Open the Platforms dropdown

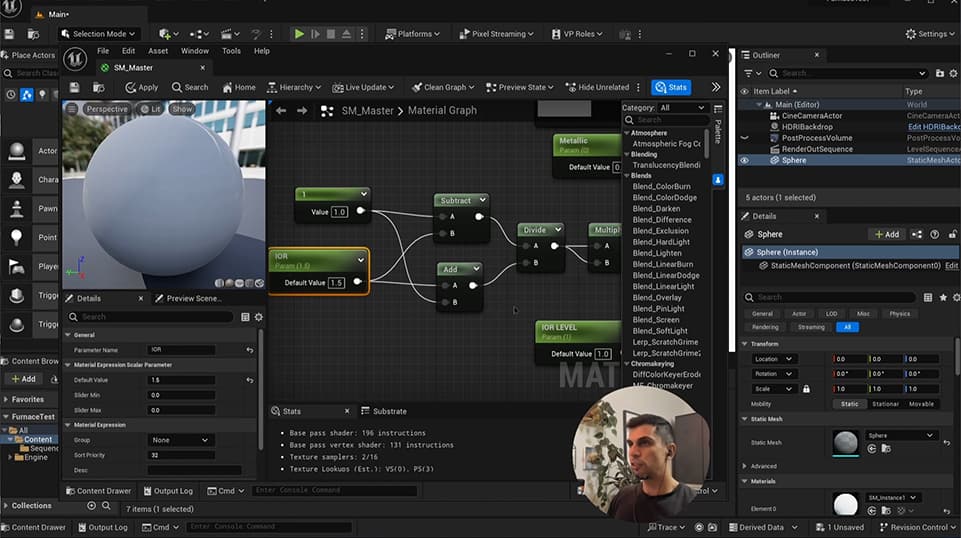pos(412,34)
